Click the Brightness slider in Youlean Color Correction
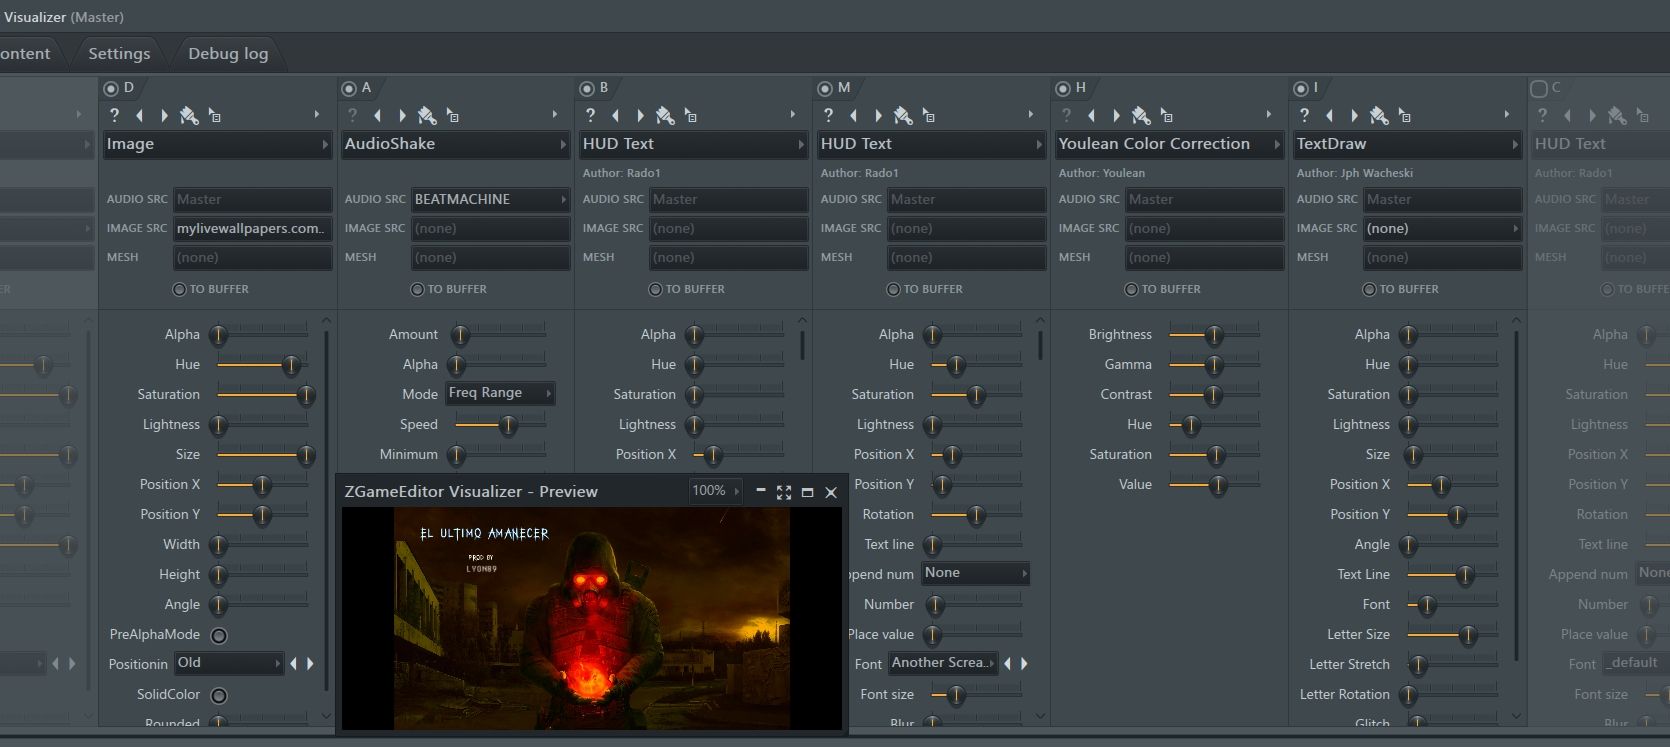 pos(1213,335)
